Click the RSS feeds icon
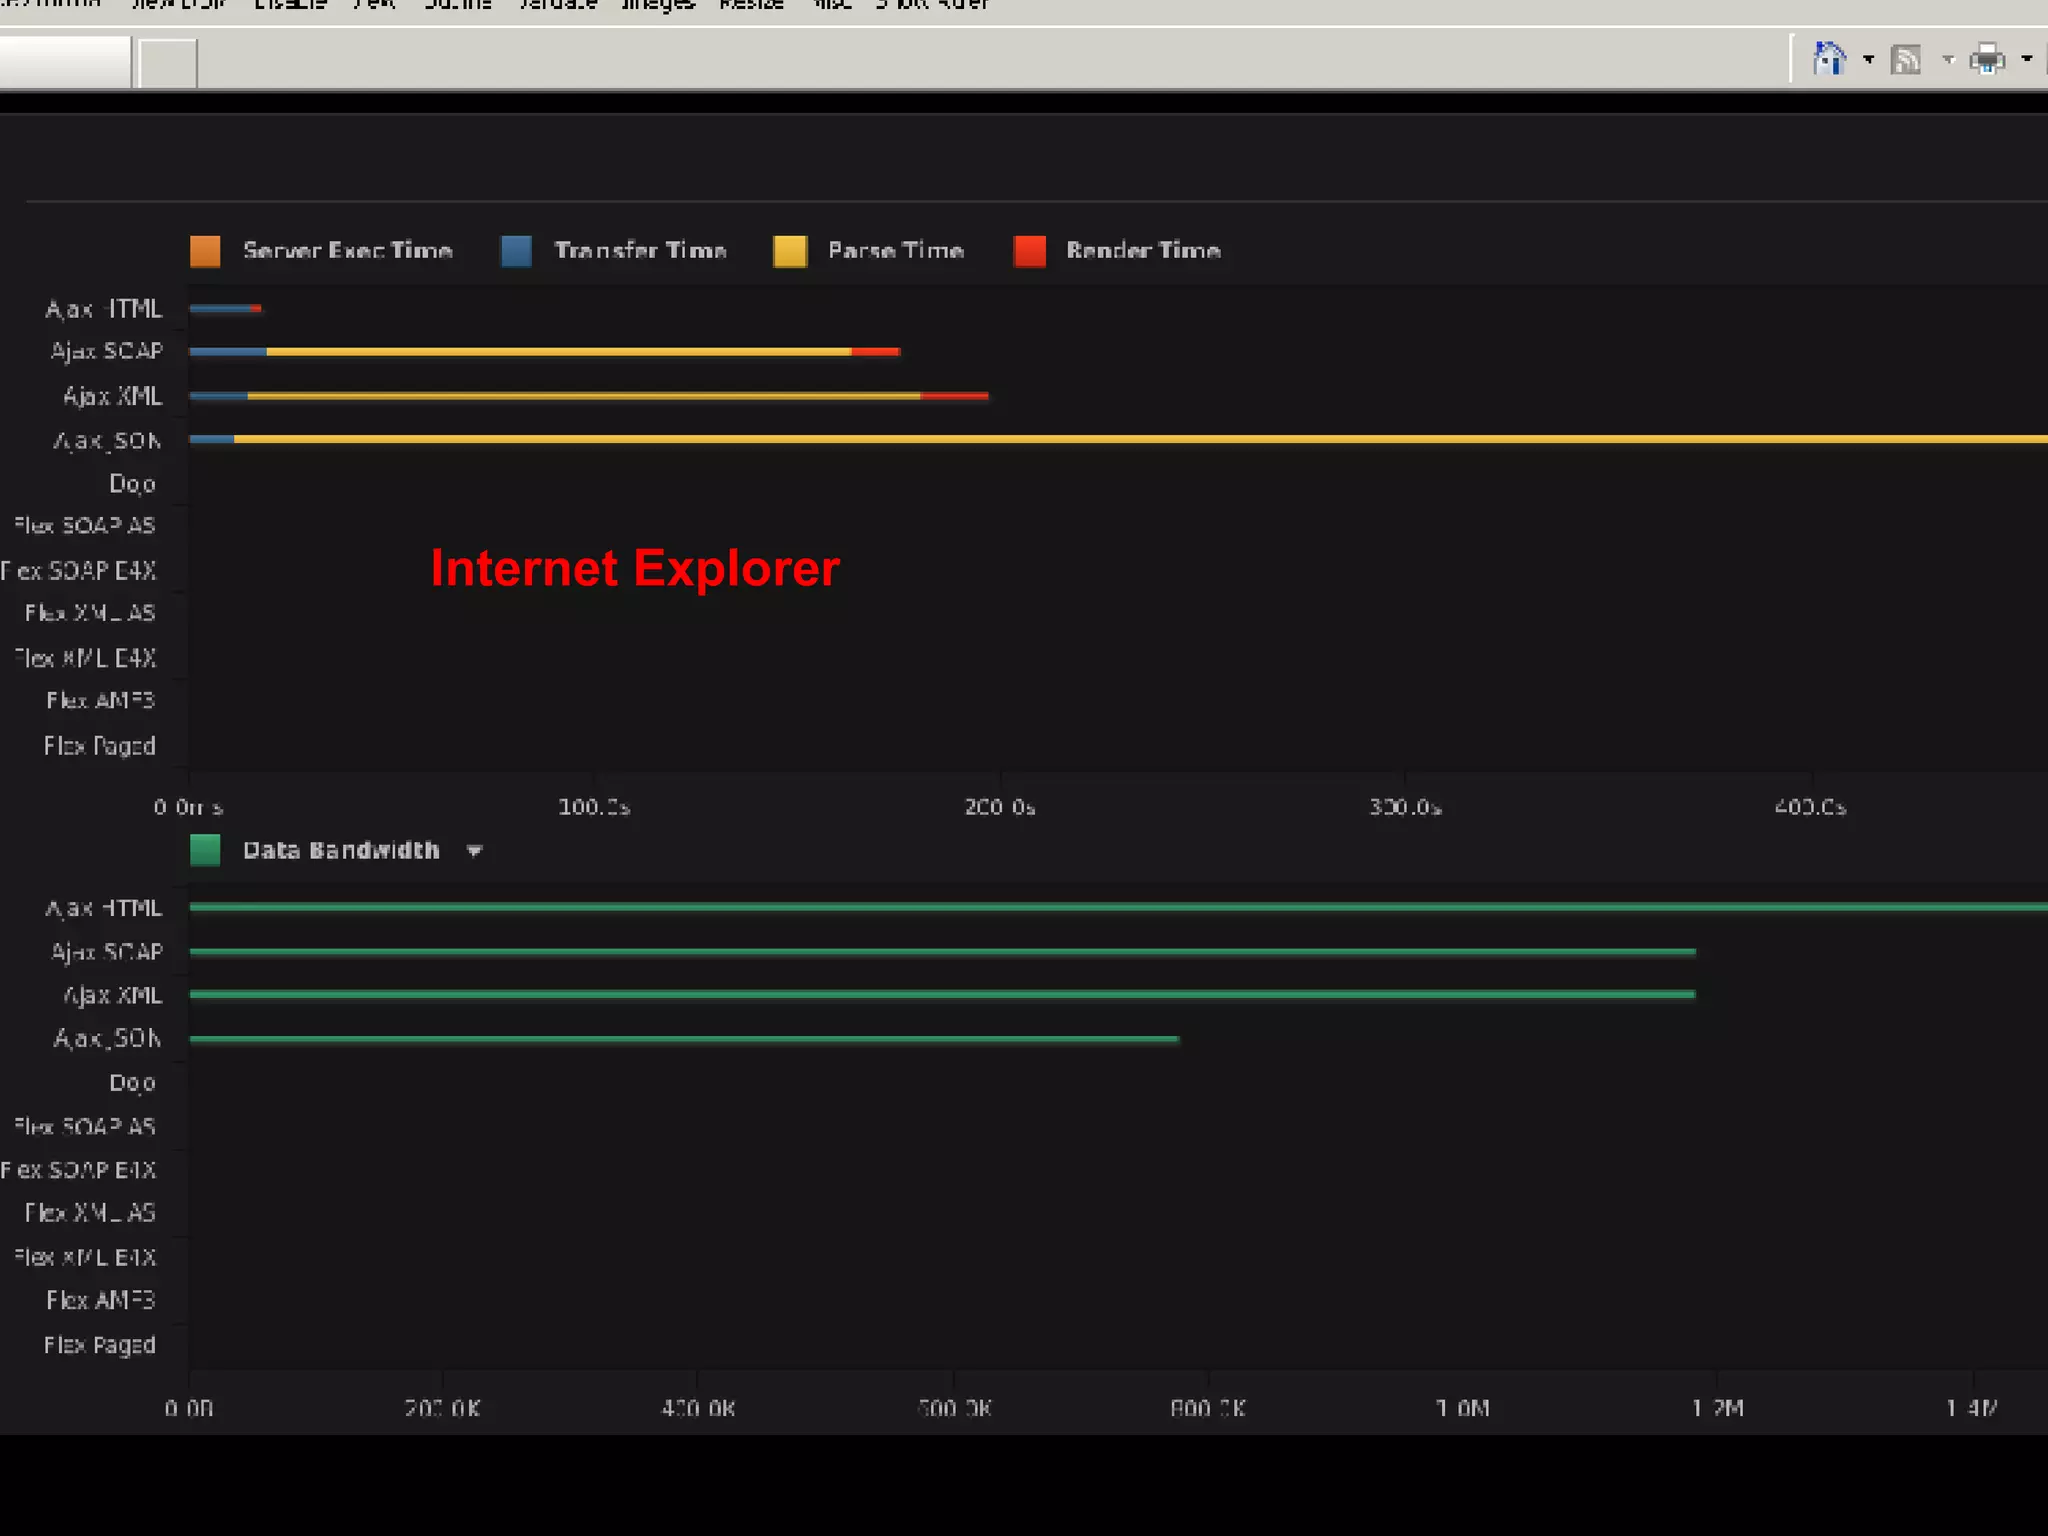This screenshot has height=1536, width=2048. [x=1906, y=60]
